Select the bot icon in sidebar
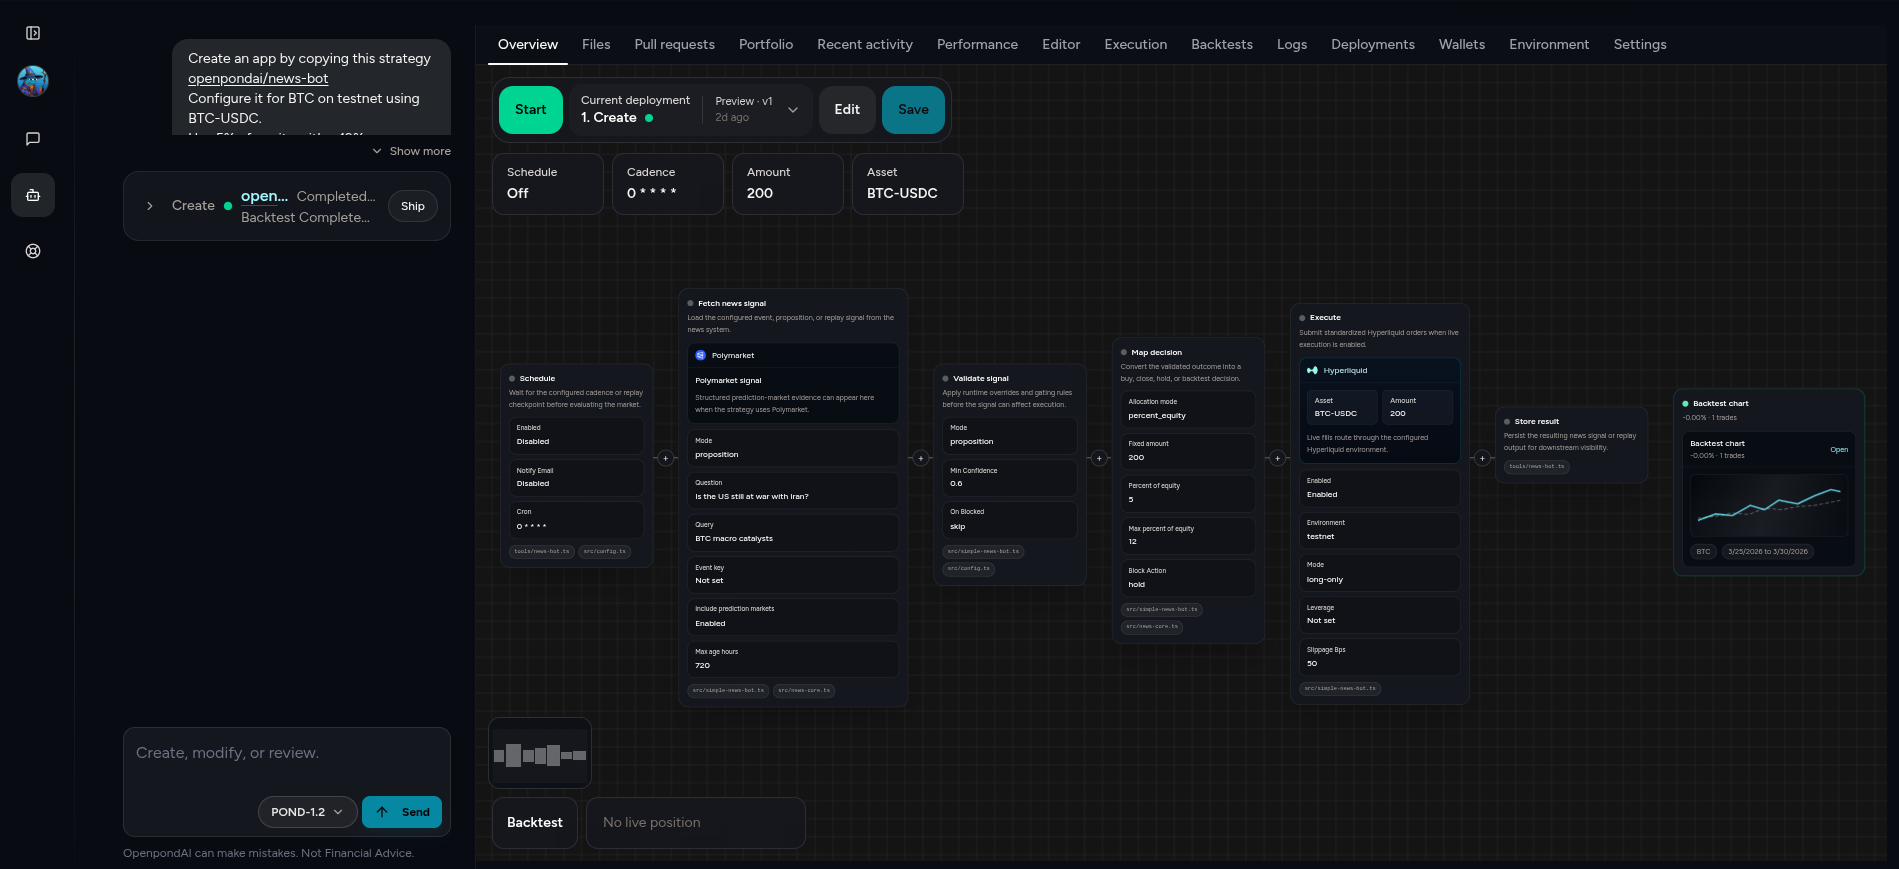This screenshot has width=1899, height=869. 33,195
